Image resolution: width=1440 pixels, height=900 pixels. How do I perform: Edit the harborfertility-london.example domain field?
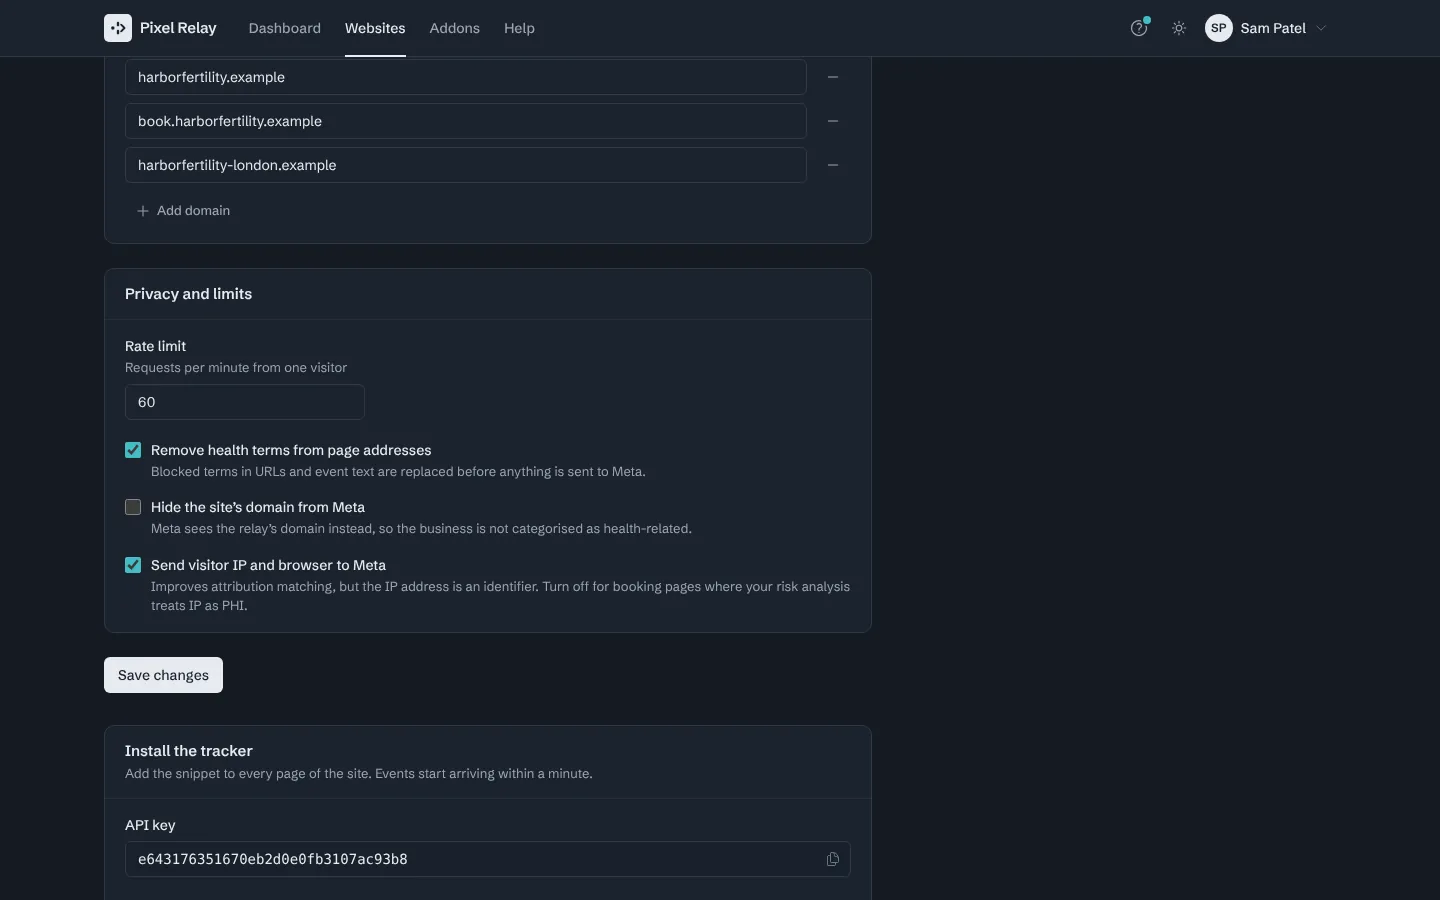click(x=466, y=165)
